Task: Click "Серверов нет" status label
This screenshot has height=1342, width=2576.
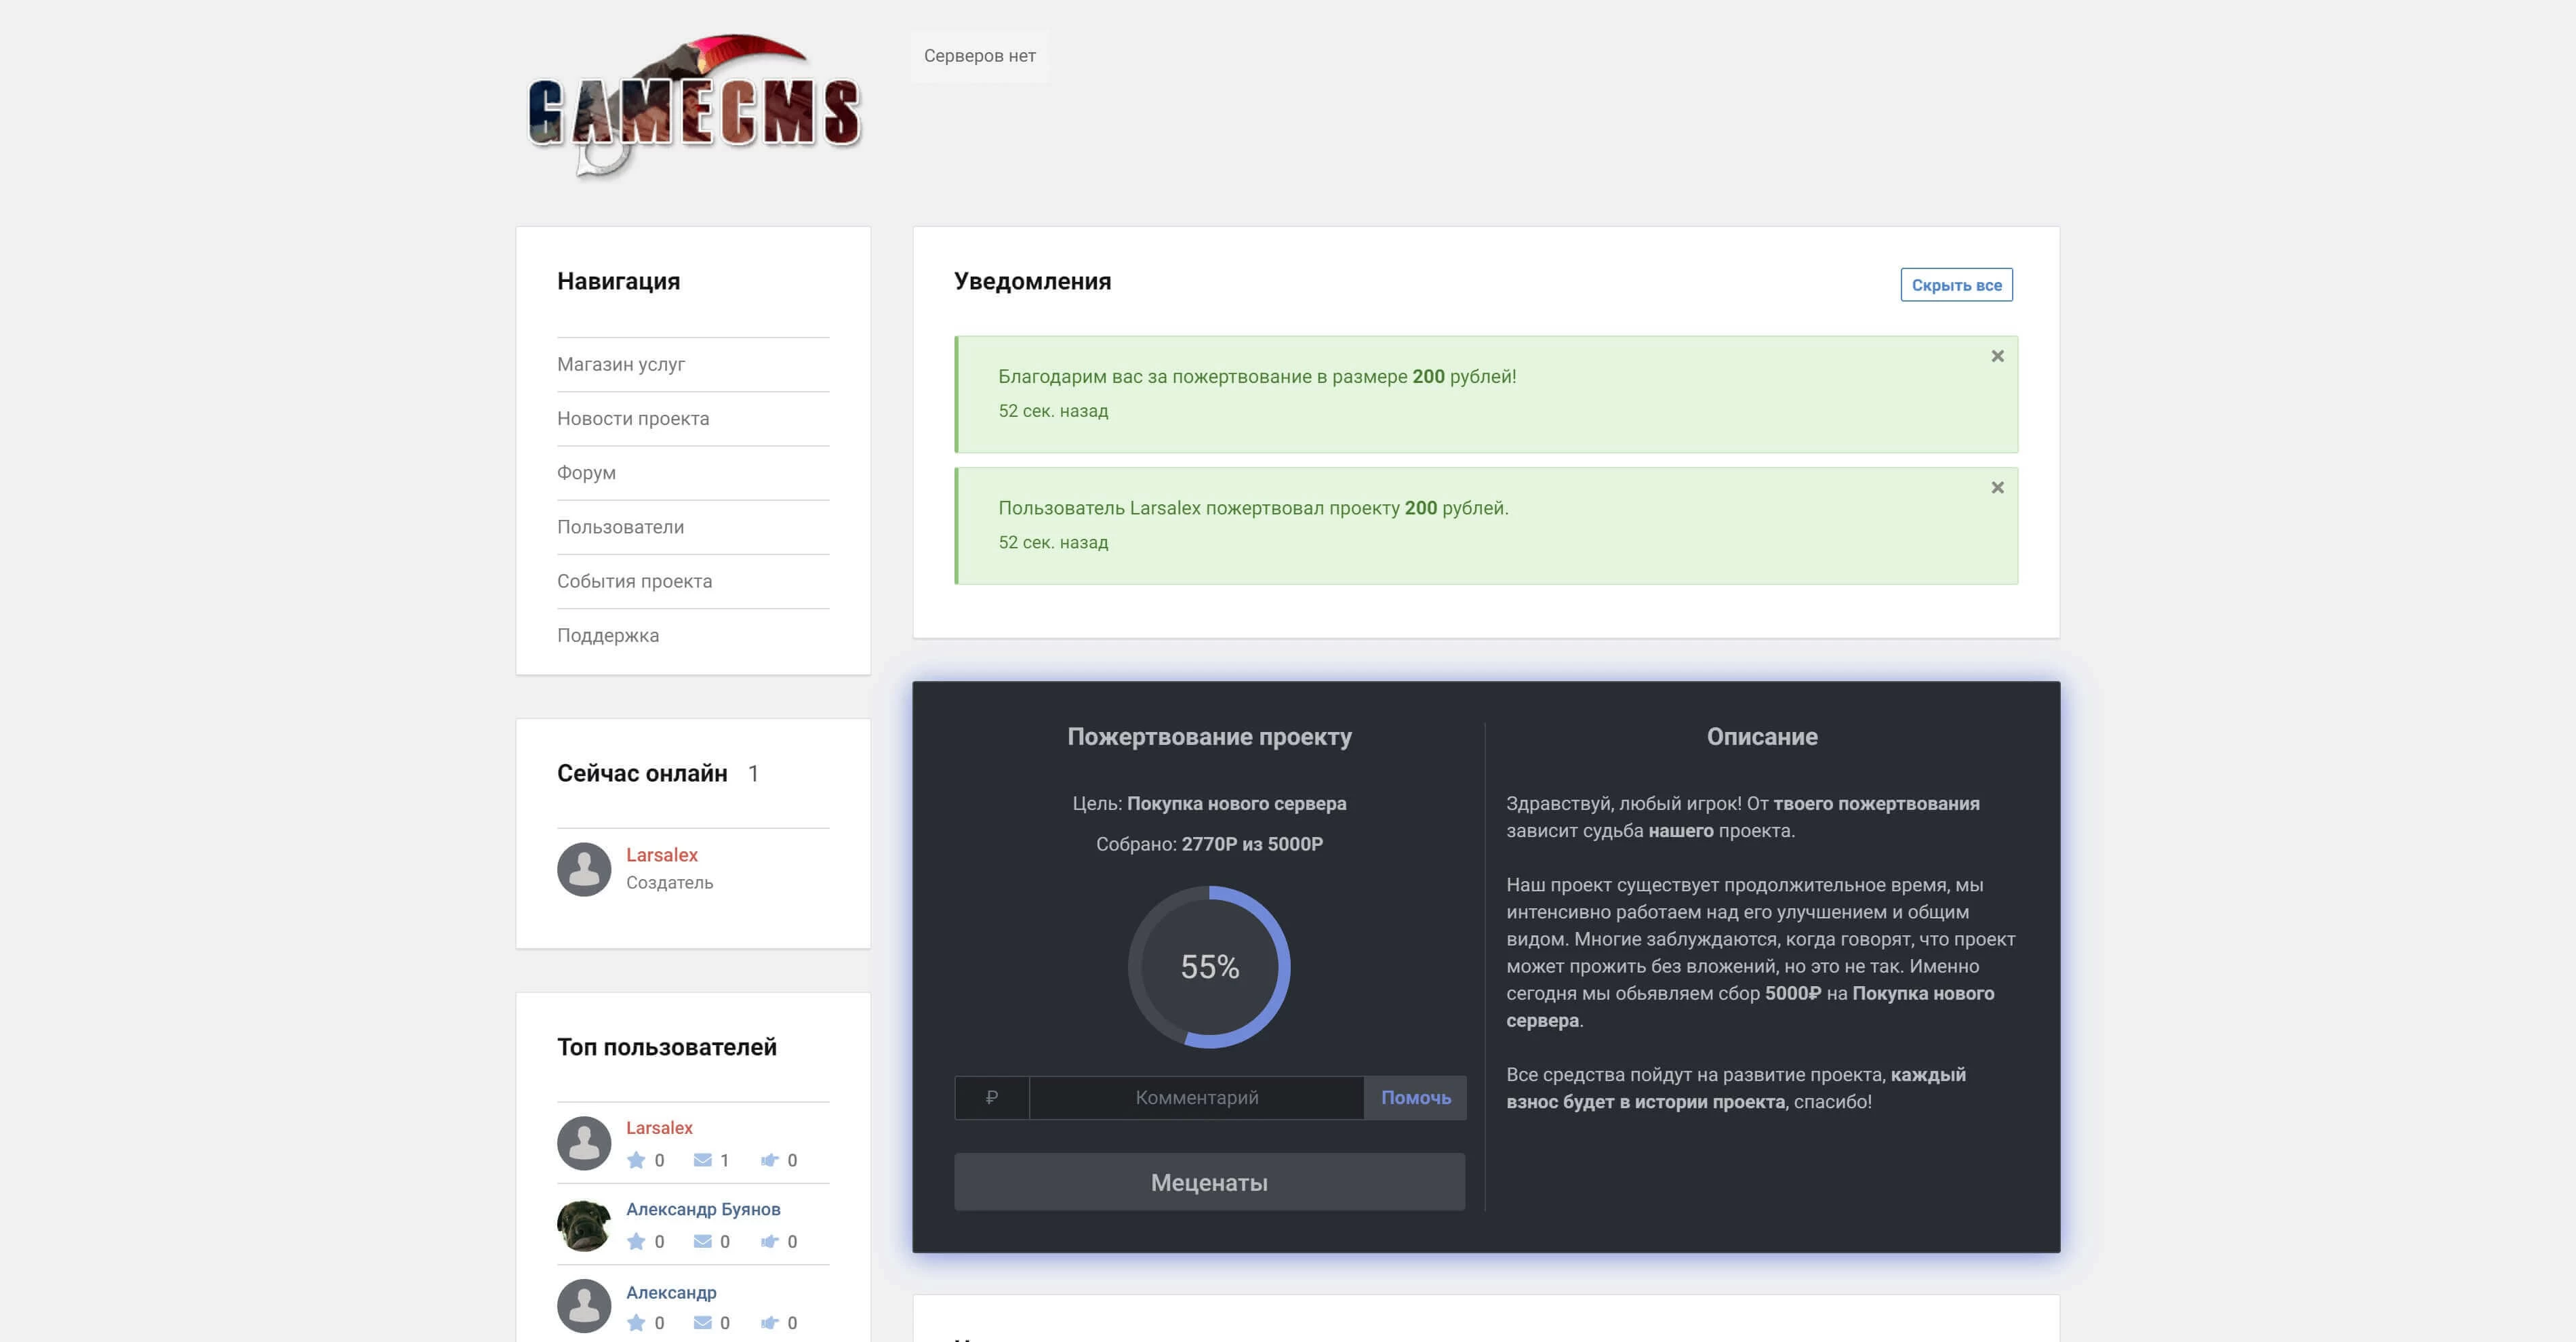Action: click(x=979, y=56)
